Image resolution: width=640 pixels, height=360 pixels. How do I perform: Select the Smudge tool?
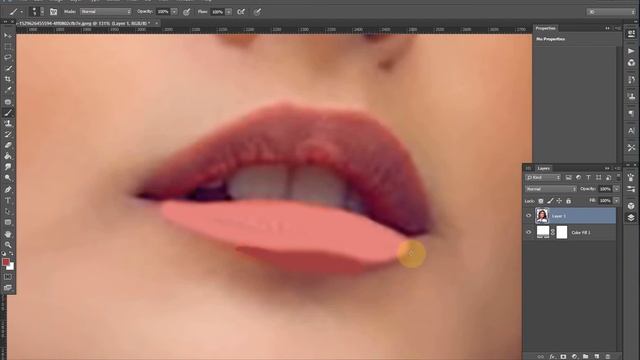(x=8, y=167)
